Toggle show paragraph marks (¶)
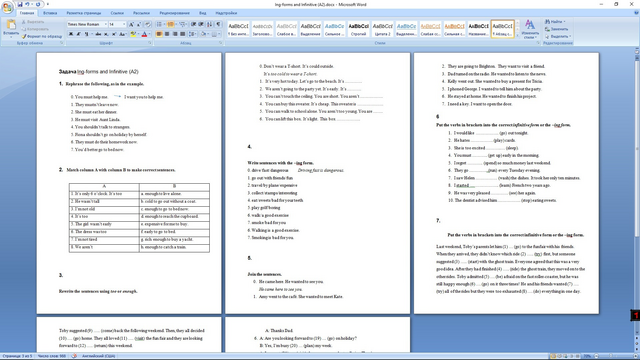The image size is (640, 360). point(218,24)
